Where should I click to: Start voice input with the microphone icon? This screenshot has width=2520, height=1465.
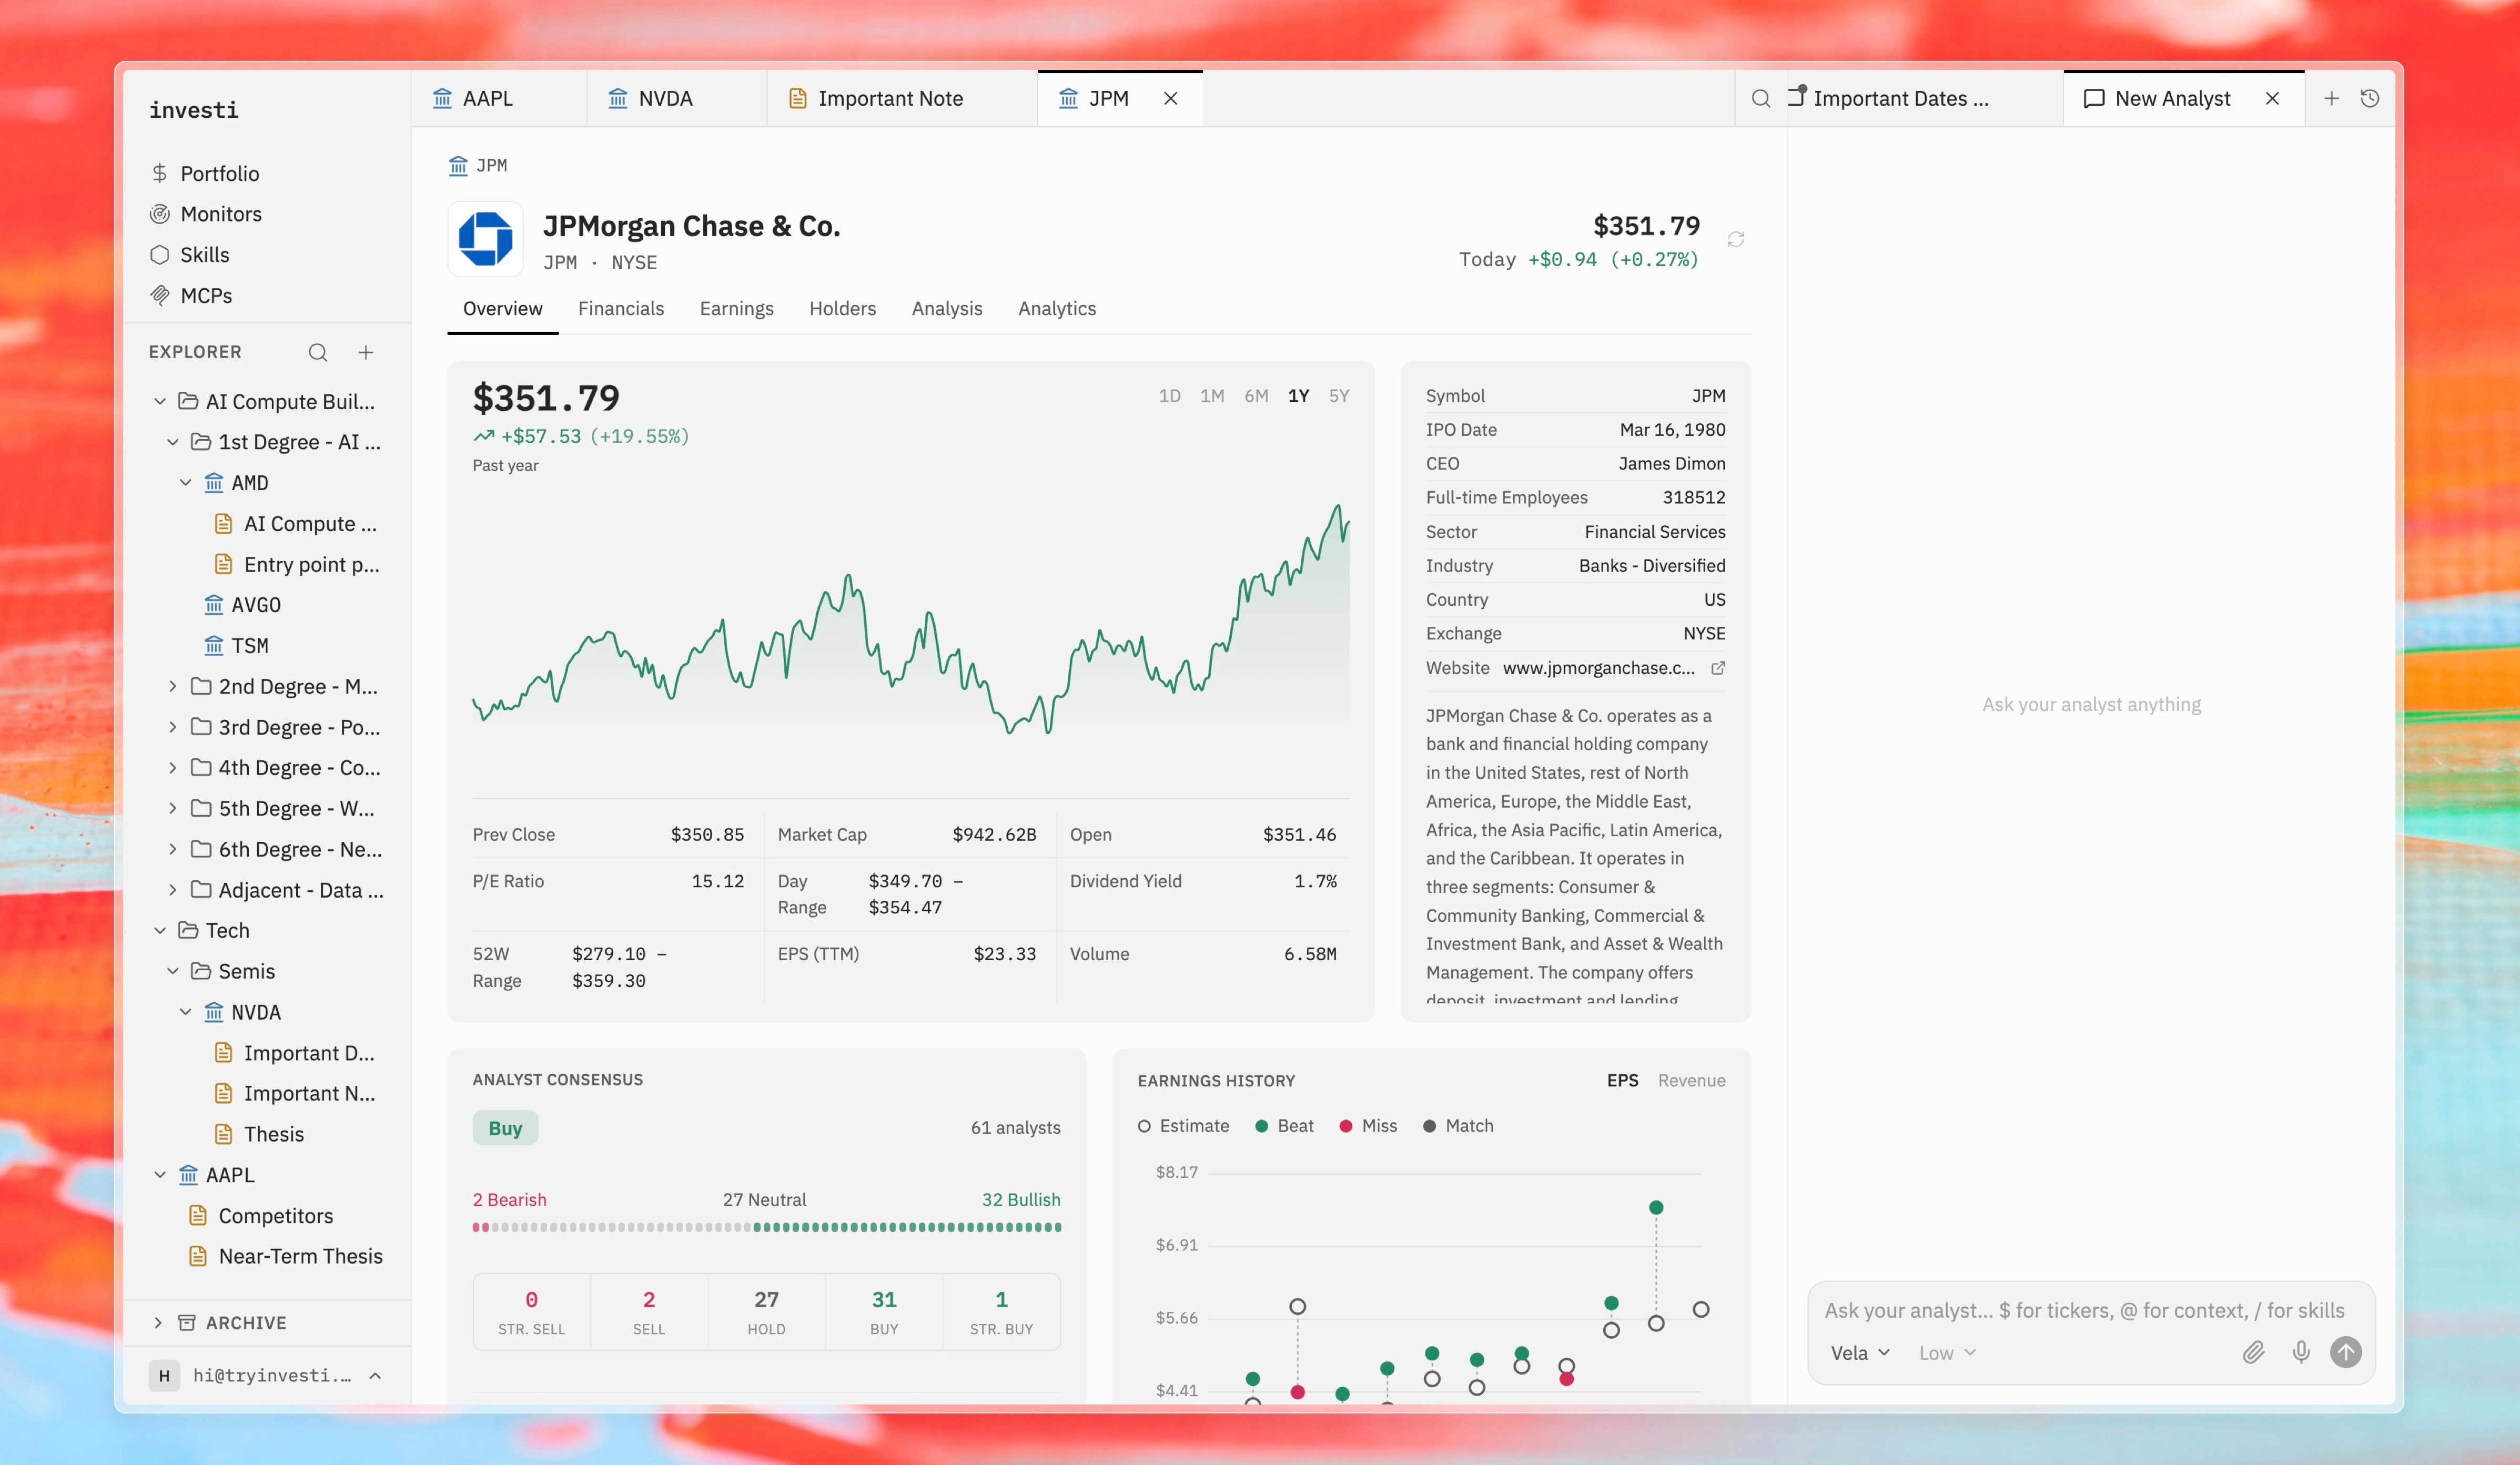tap(2301, 1352)
